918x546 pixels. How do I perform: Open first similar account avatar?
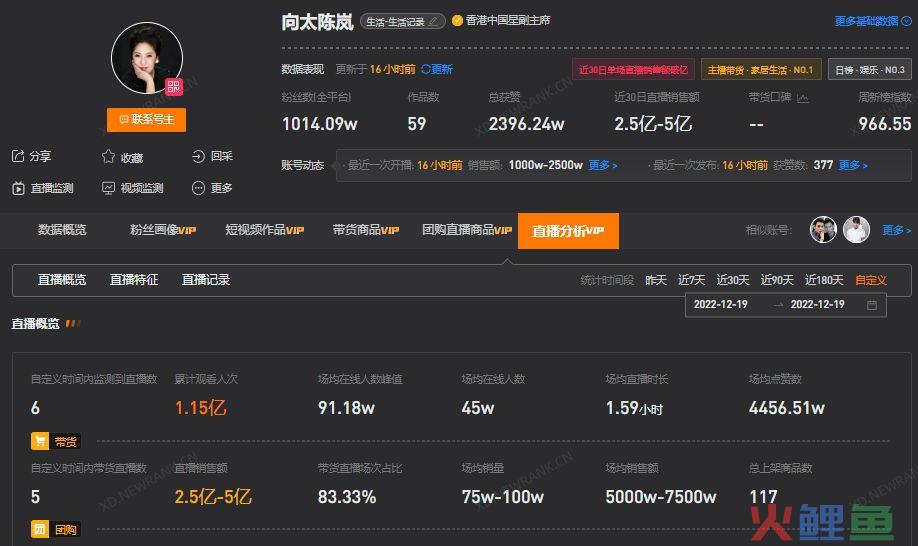823,229
